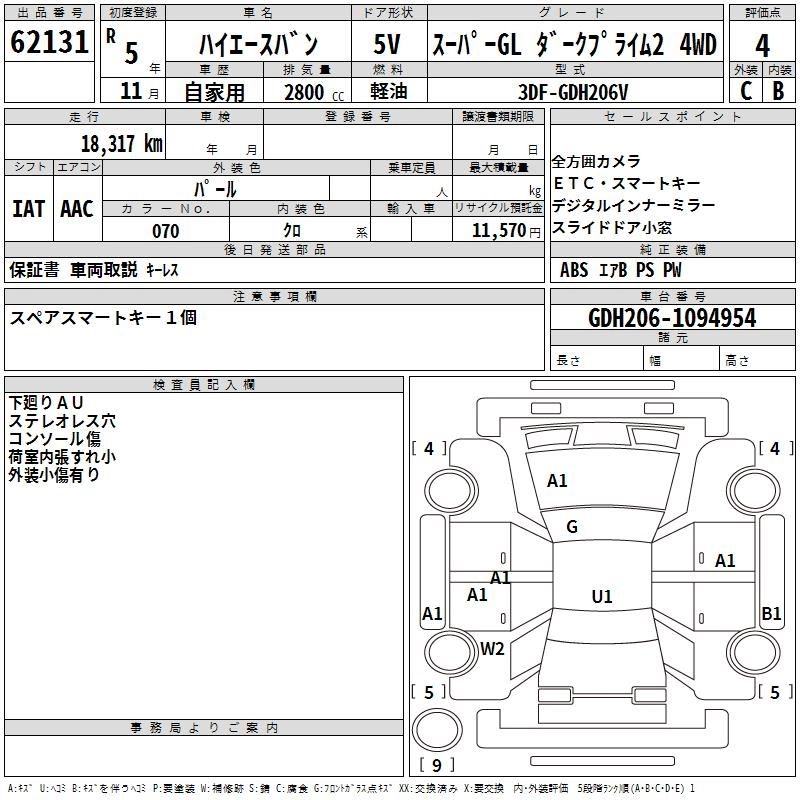Select the color number 070 field
The image size is (800, 800).
(x=165, y=231)
